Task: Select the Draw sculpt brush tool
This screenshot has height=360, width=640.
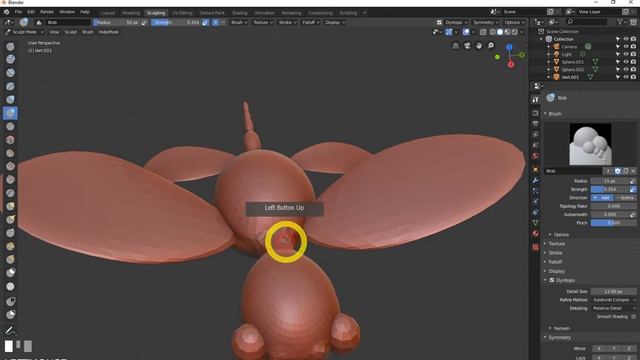Action: (x=10, y=47)
